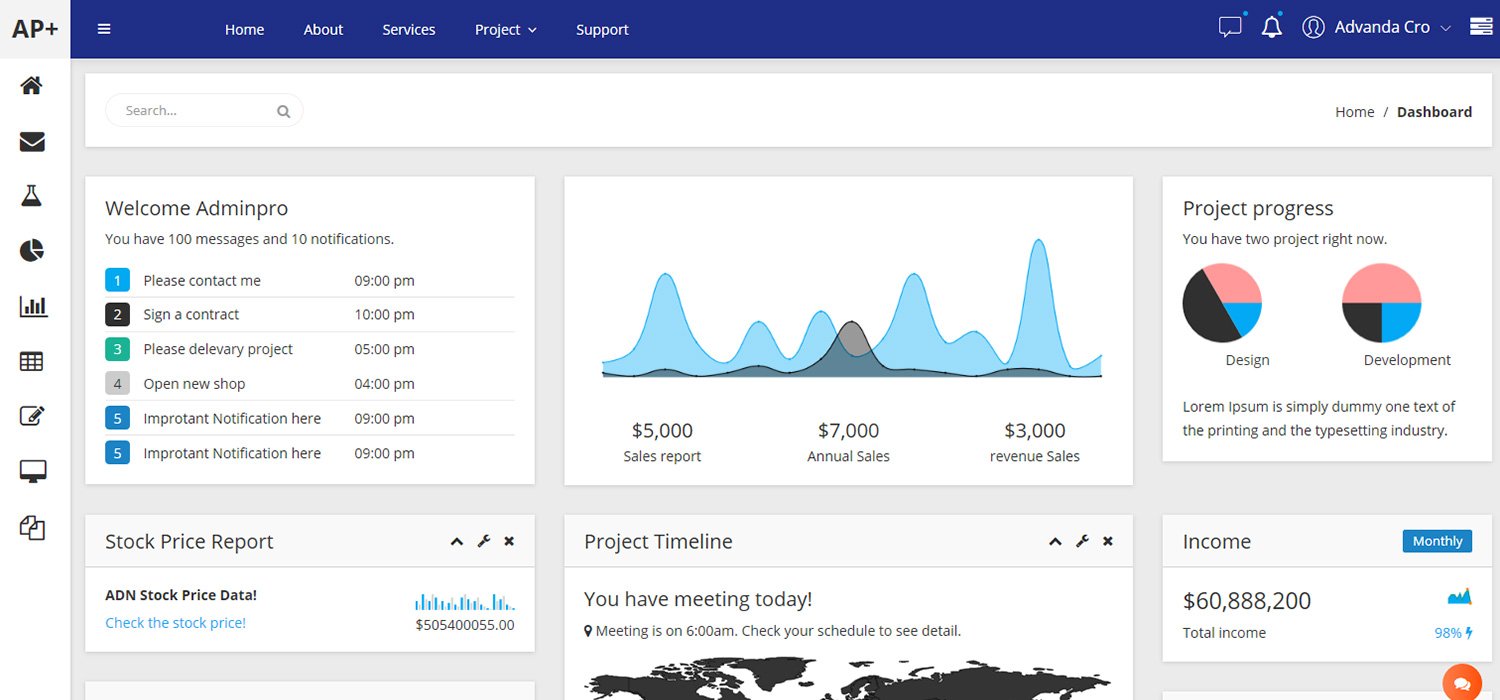The width and height of the screenshot is (1500, 700).
Task: Open Project Timeline wrench settings
Action: (1082, 541)
